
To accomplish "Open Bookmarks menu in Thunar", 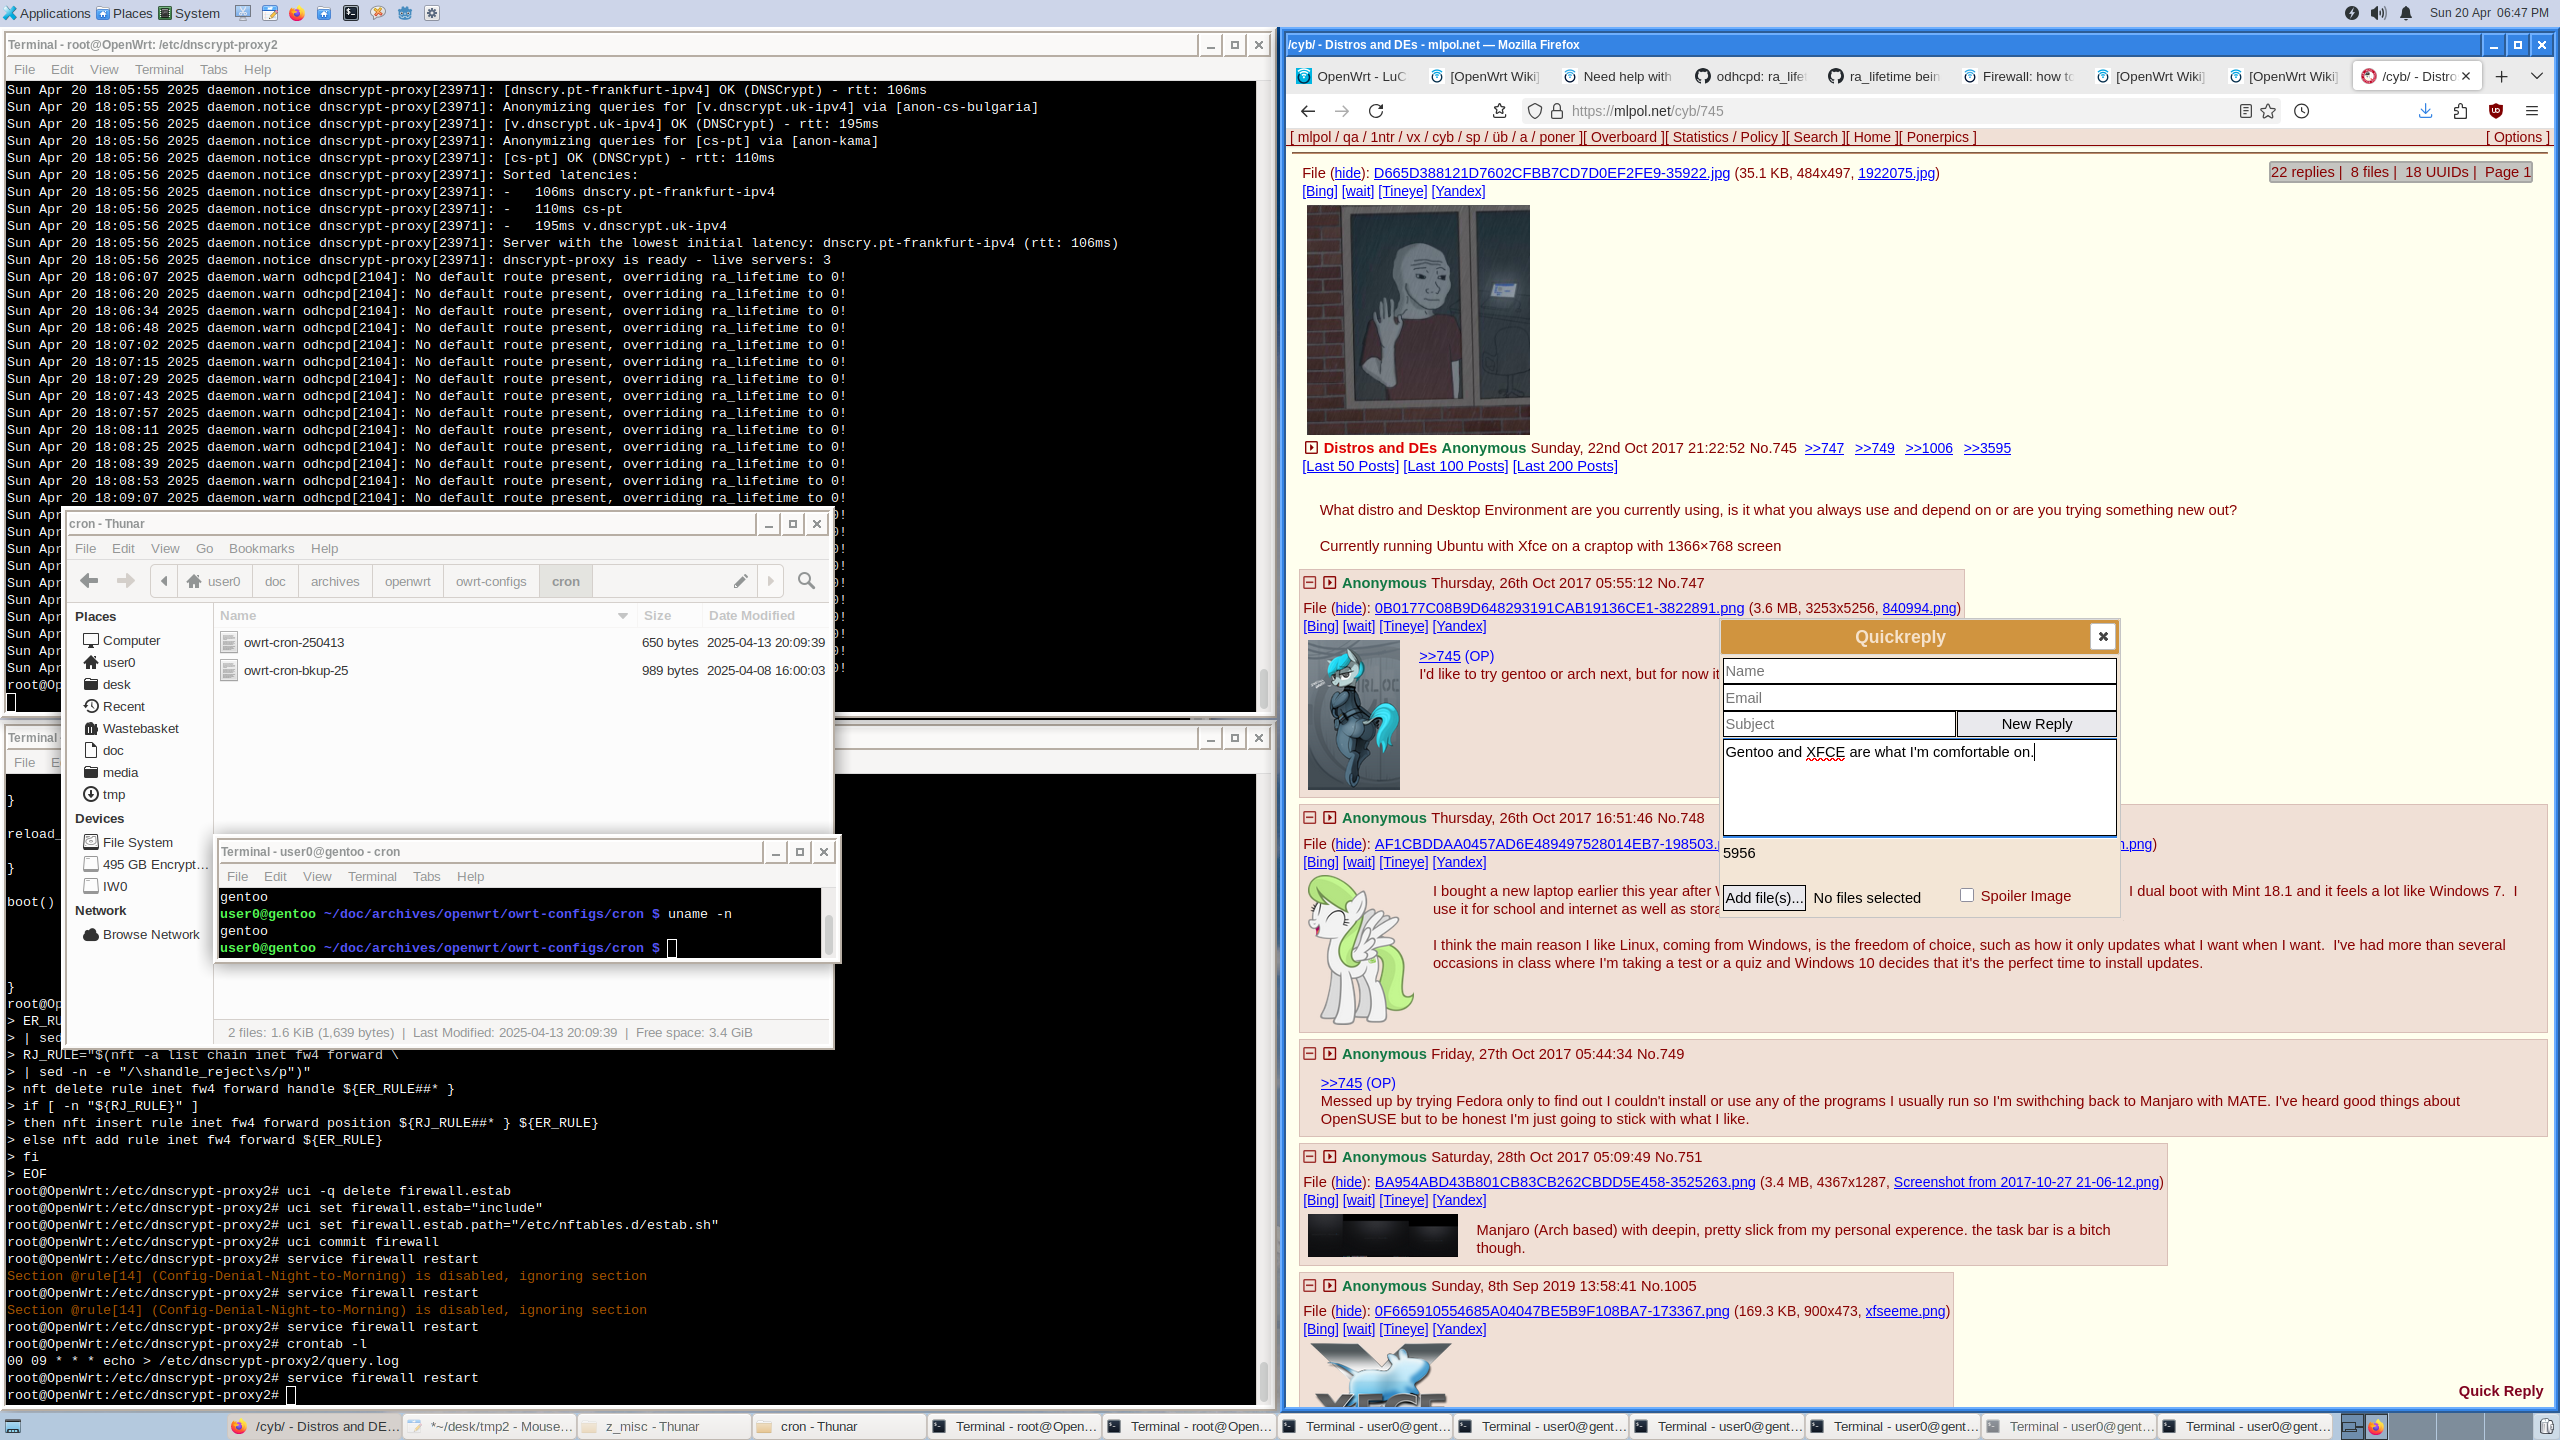I will [261, 549].
